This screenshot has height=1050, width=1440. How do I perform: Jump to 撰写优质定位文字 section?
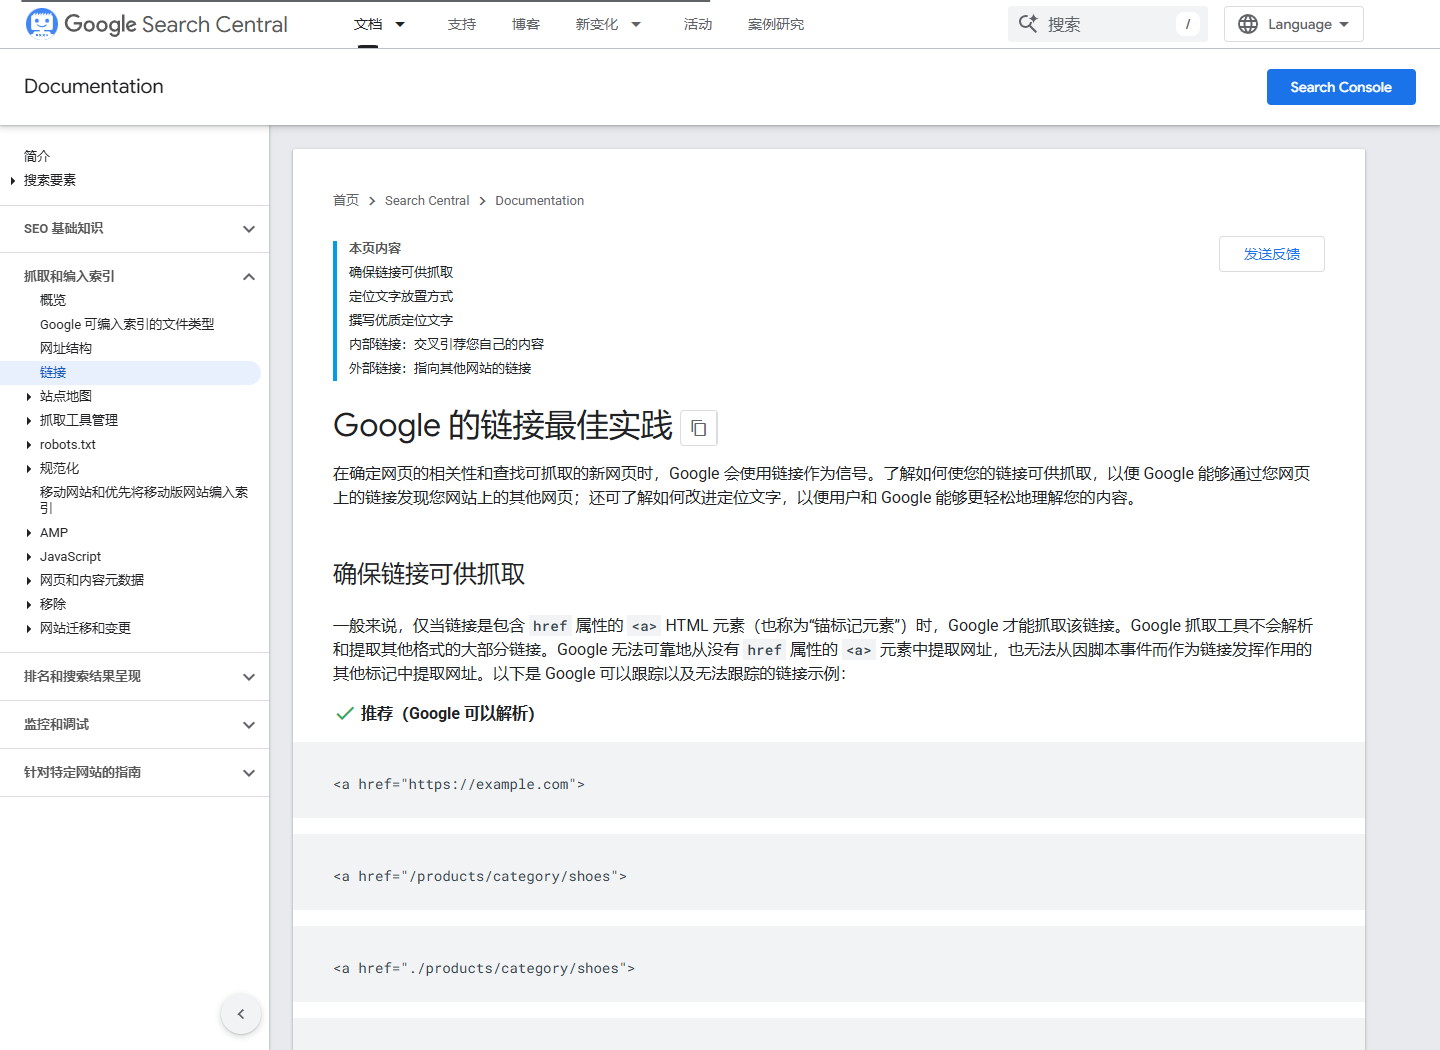click(x=401, y=320)
